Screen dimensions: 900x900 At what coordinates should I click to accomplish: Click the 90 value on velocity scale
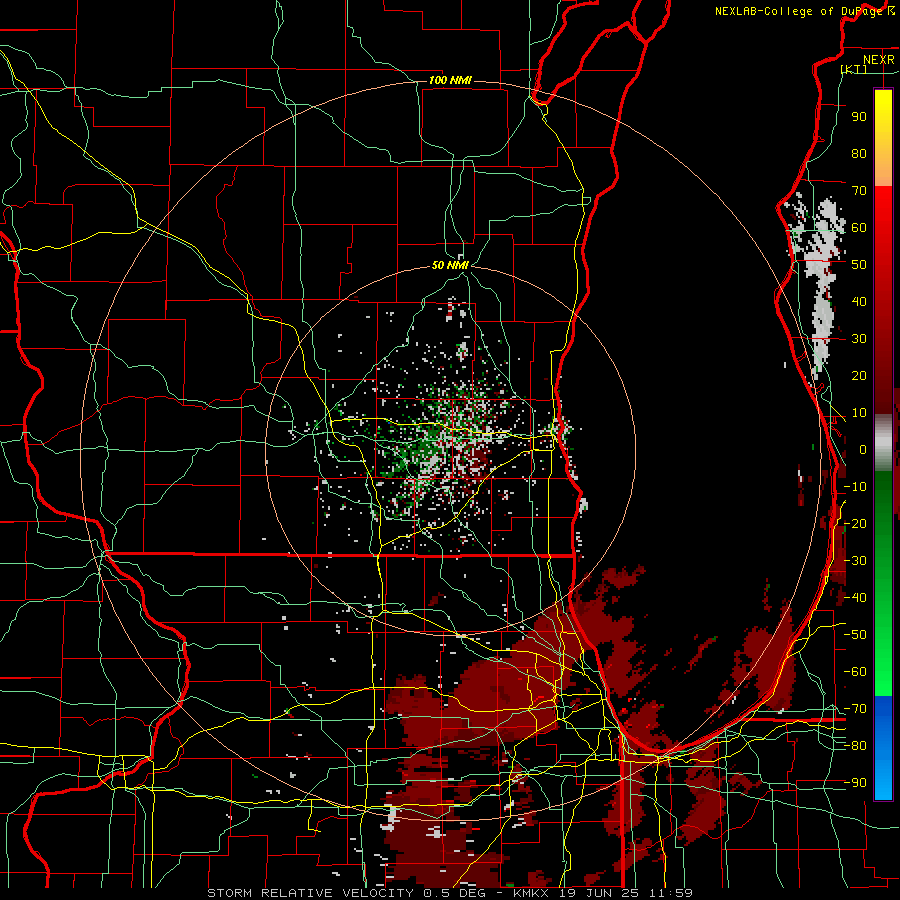(x=859, y=117)
